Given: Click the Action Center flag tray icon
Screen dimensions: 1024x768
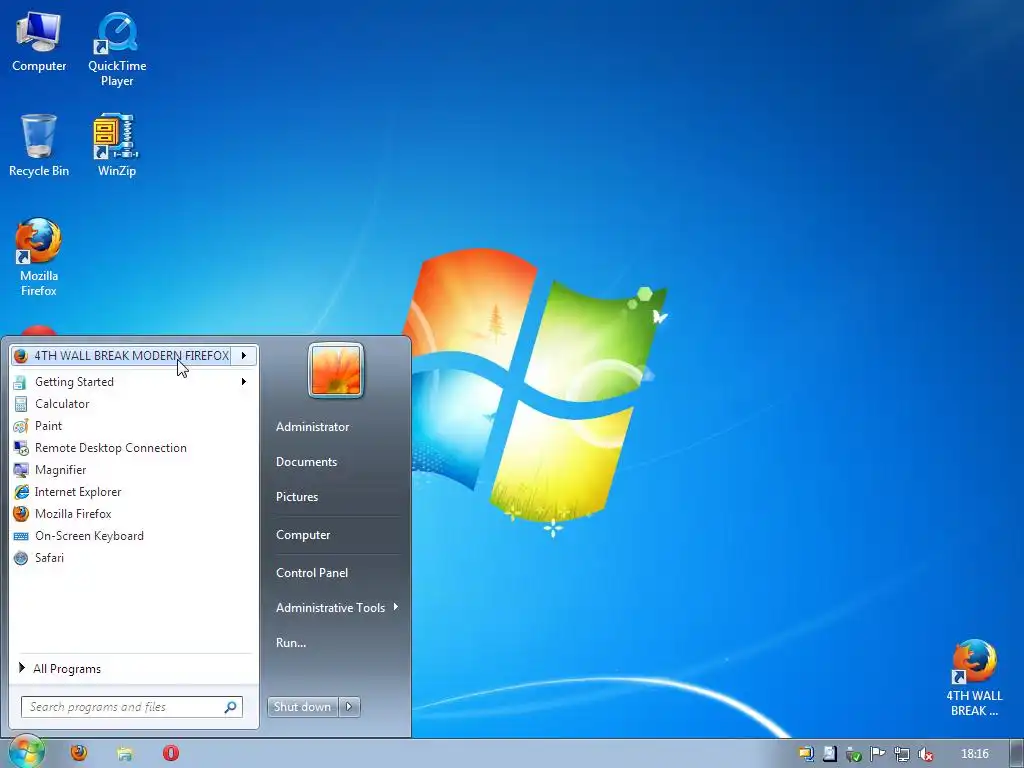Looking at the screenshot, I should [877, 754].
